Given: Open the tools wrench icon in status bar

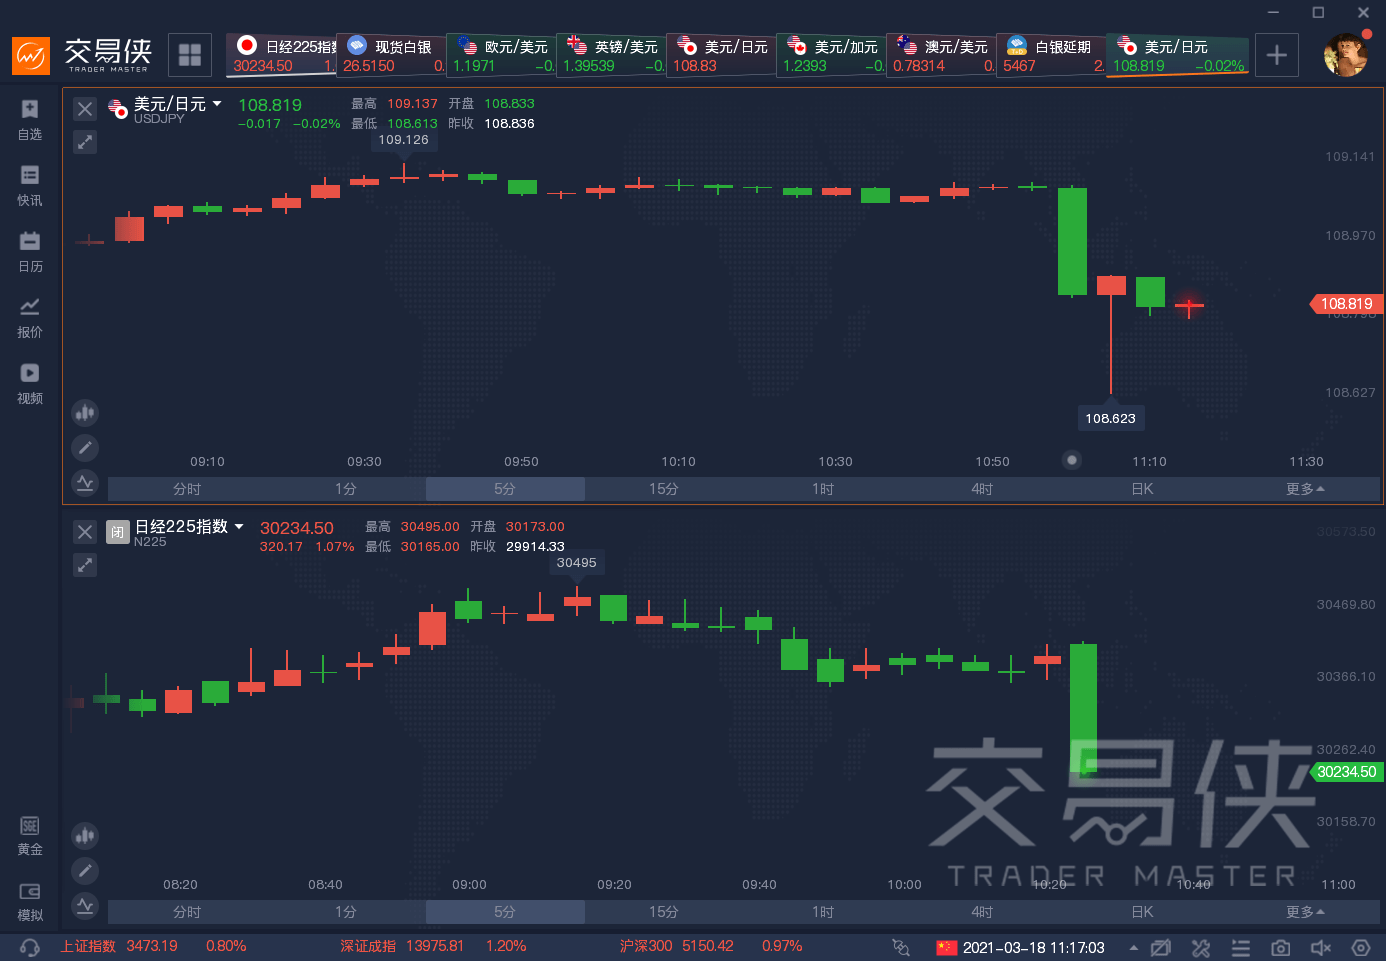Looking at the screenshot, I should (1201, 947).
